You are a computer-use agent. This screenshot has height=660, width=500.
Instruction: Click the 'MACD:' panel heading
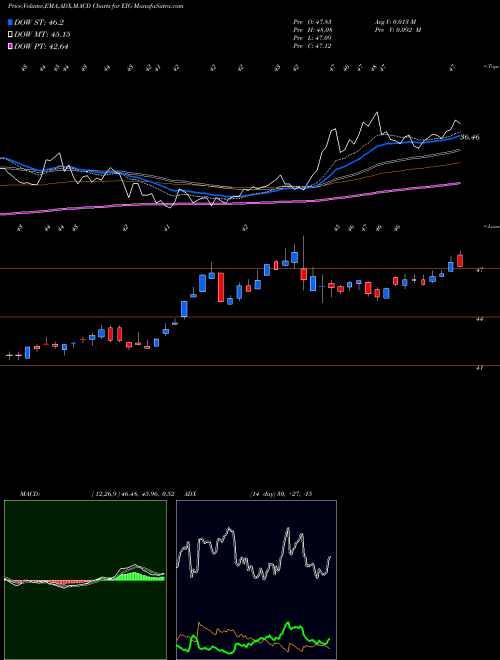[x=29, y=494]
